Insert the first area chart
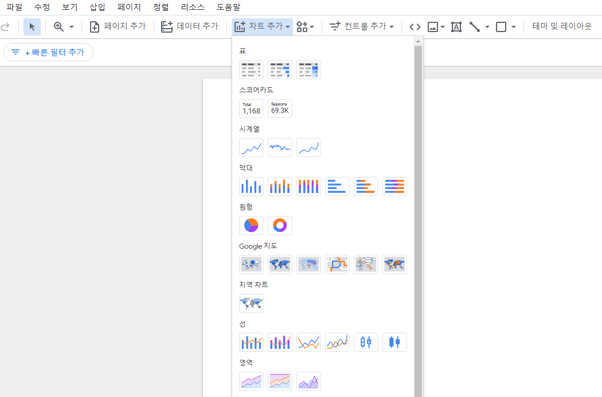602x397 pixels. 251,381
